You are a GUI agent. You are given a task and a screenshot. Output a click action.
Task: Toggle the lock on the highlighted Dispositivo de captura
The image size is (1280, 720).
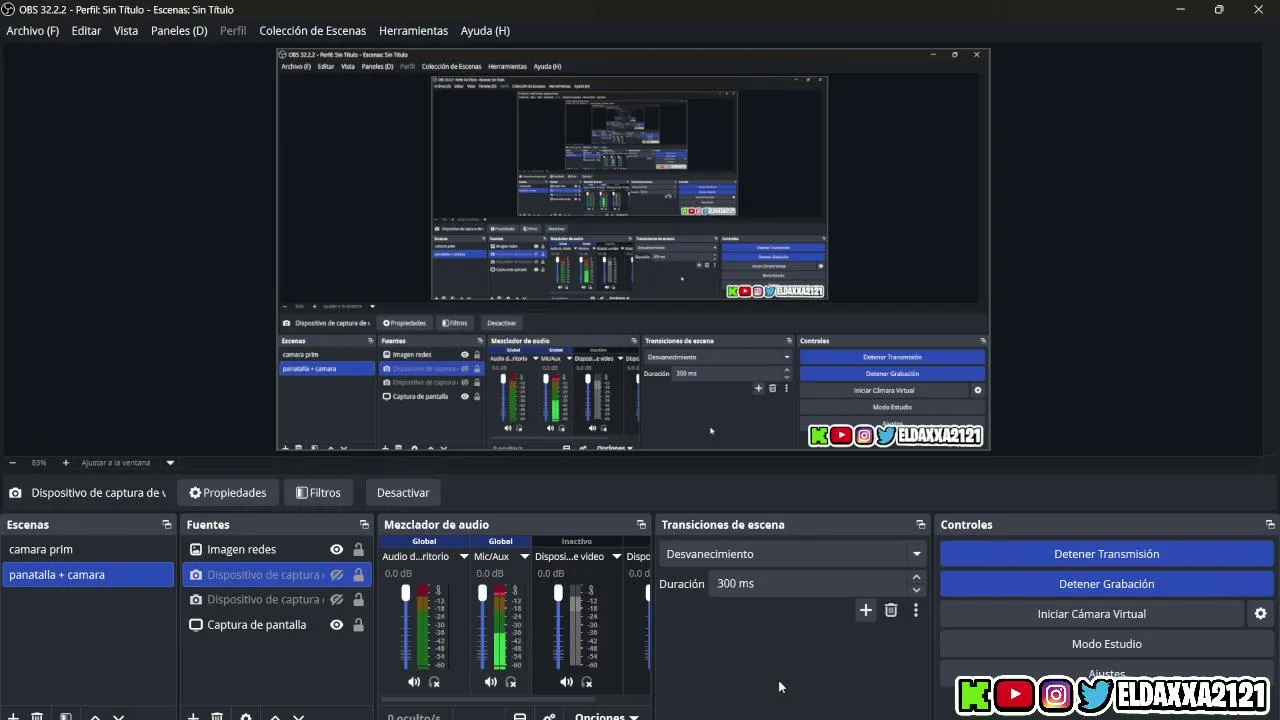tap(358, 575)
